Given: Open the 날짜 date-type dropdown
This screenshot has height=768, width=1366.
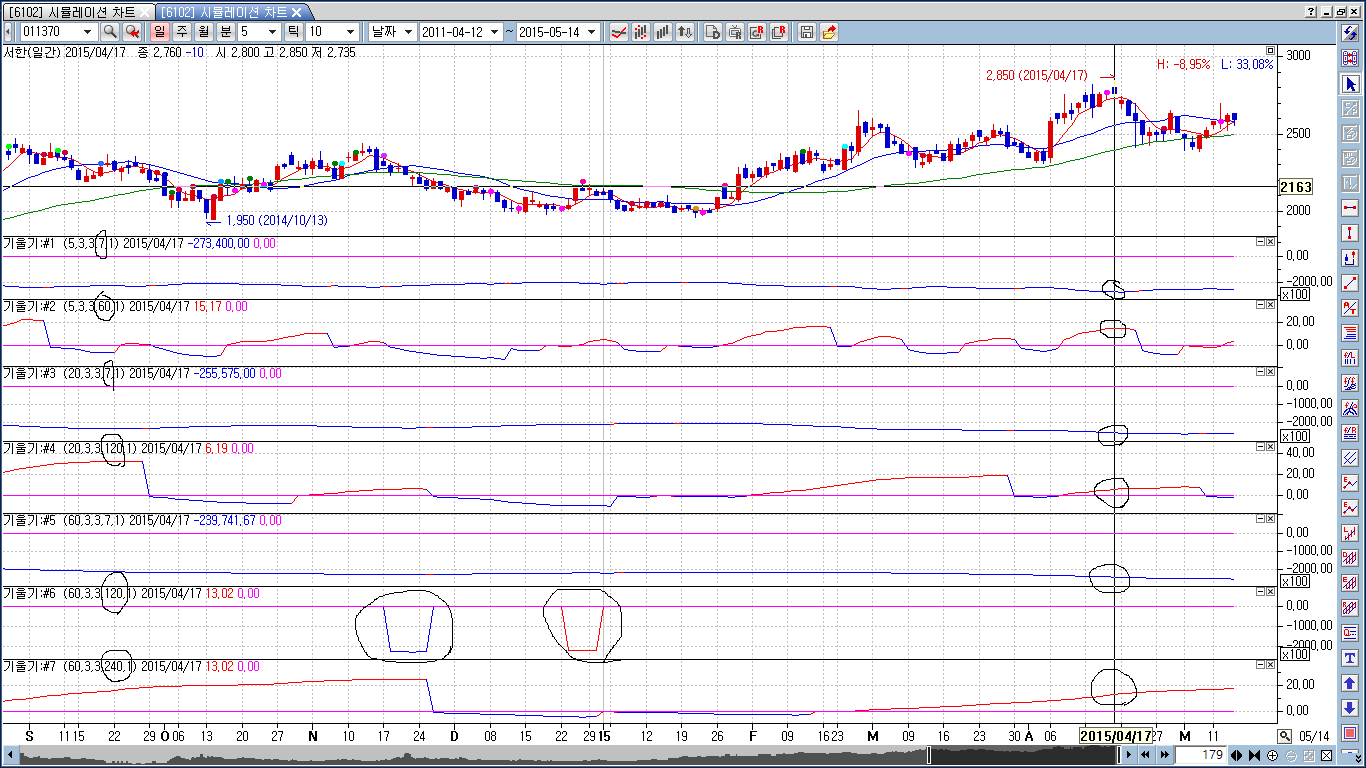Looking at the screenshot, I should (x=408, y=32).
